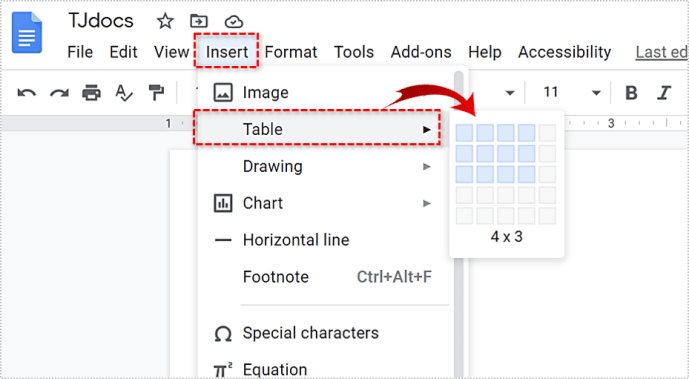Redo the last action

click(x=59, y=93)
